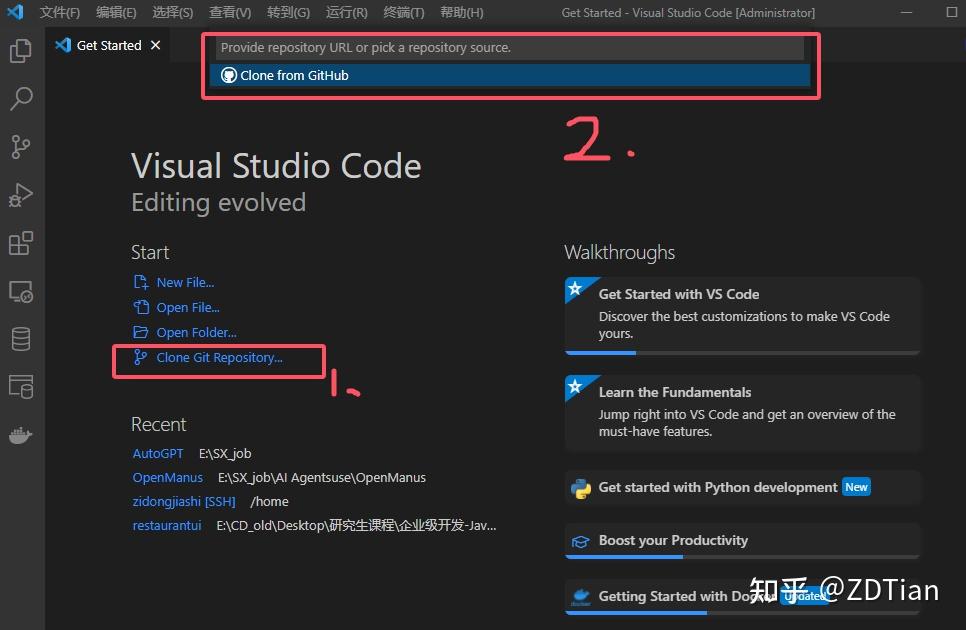
Task: Open the 运行(R) menu
Action: pyautogui.click(x=346, y=12)
